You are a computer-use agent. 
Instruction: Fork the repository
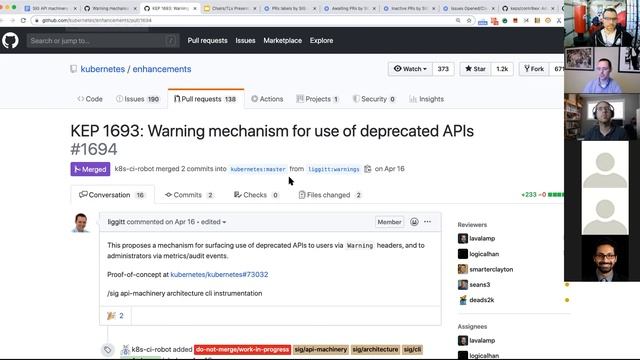pos(534,69)
